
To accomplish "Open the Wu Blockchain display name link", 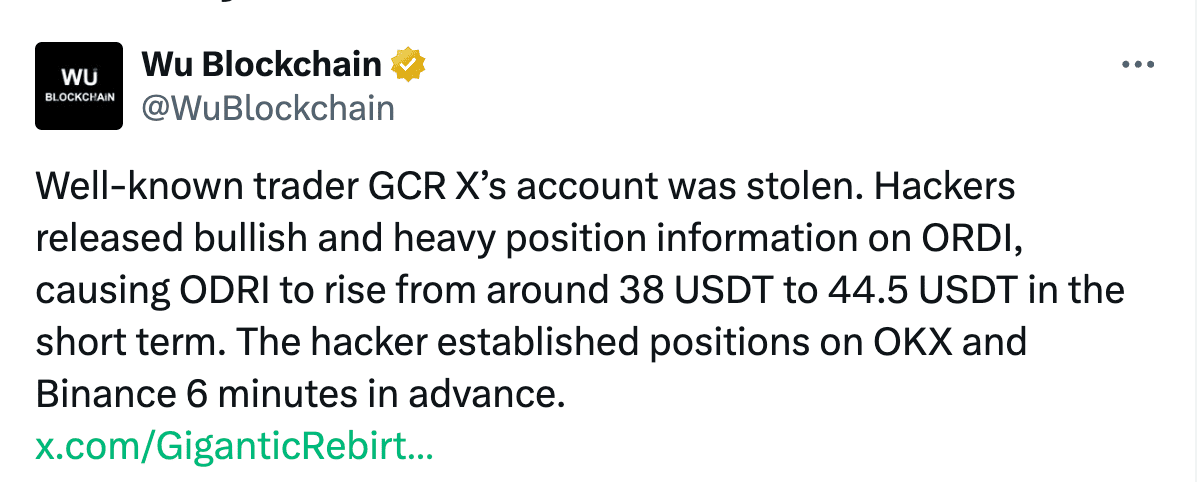I will pos(262,65).
